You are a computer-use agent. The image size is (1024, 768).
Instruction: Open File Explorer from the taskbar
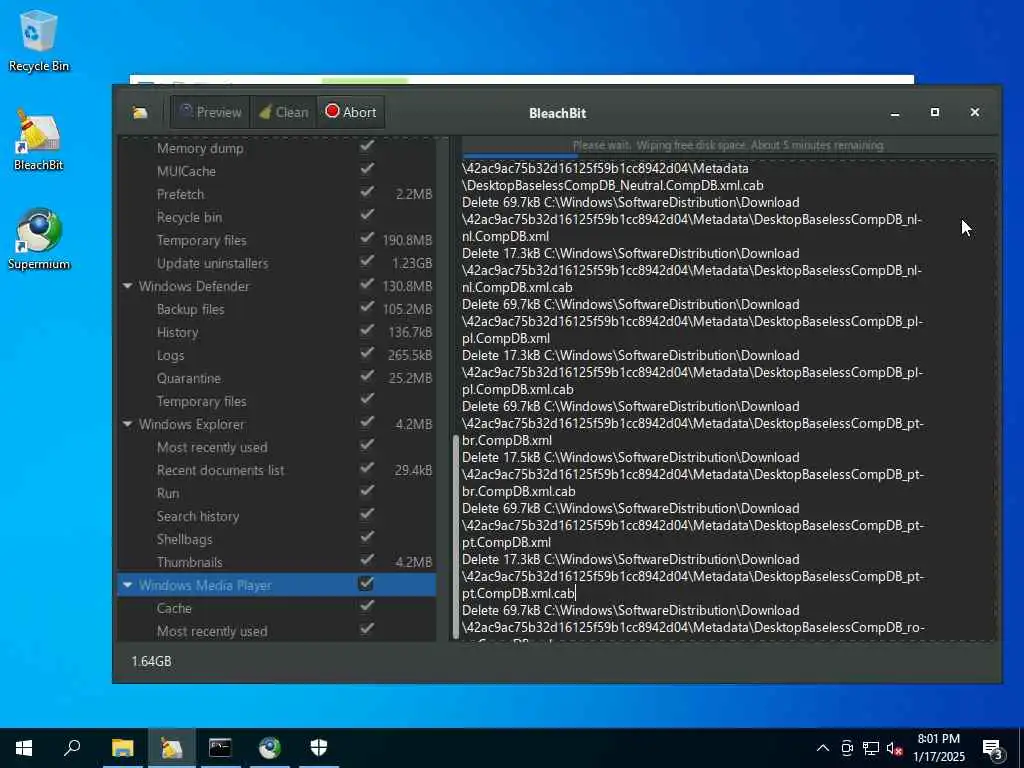point(122,748)
